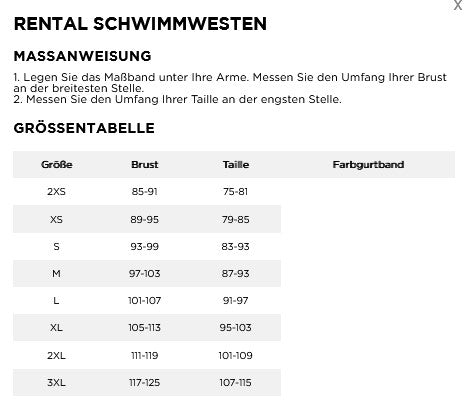This screenshot has height=408, width=466.
Task: Select the XL size row label
Action: point(56,328)
